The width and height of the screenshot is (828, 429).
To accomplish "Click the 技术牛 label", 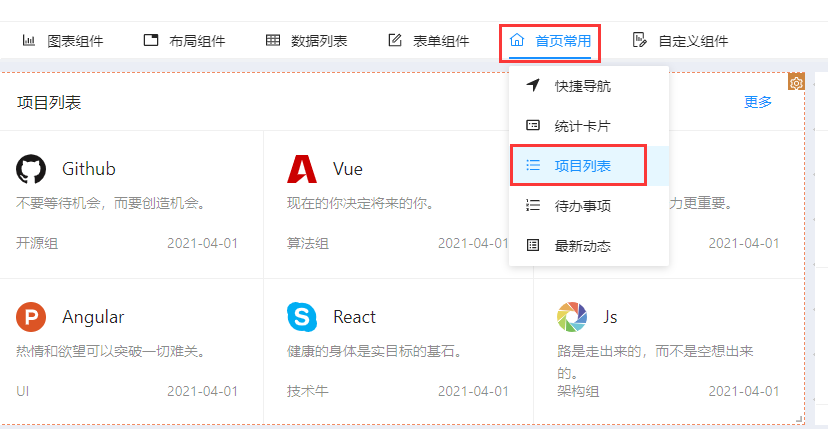I will pos(308,391).
